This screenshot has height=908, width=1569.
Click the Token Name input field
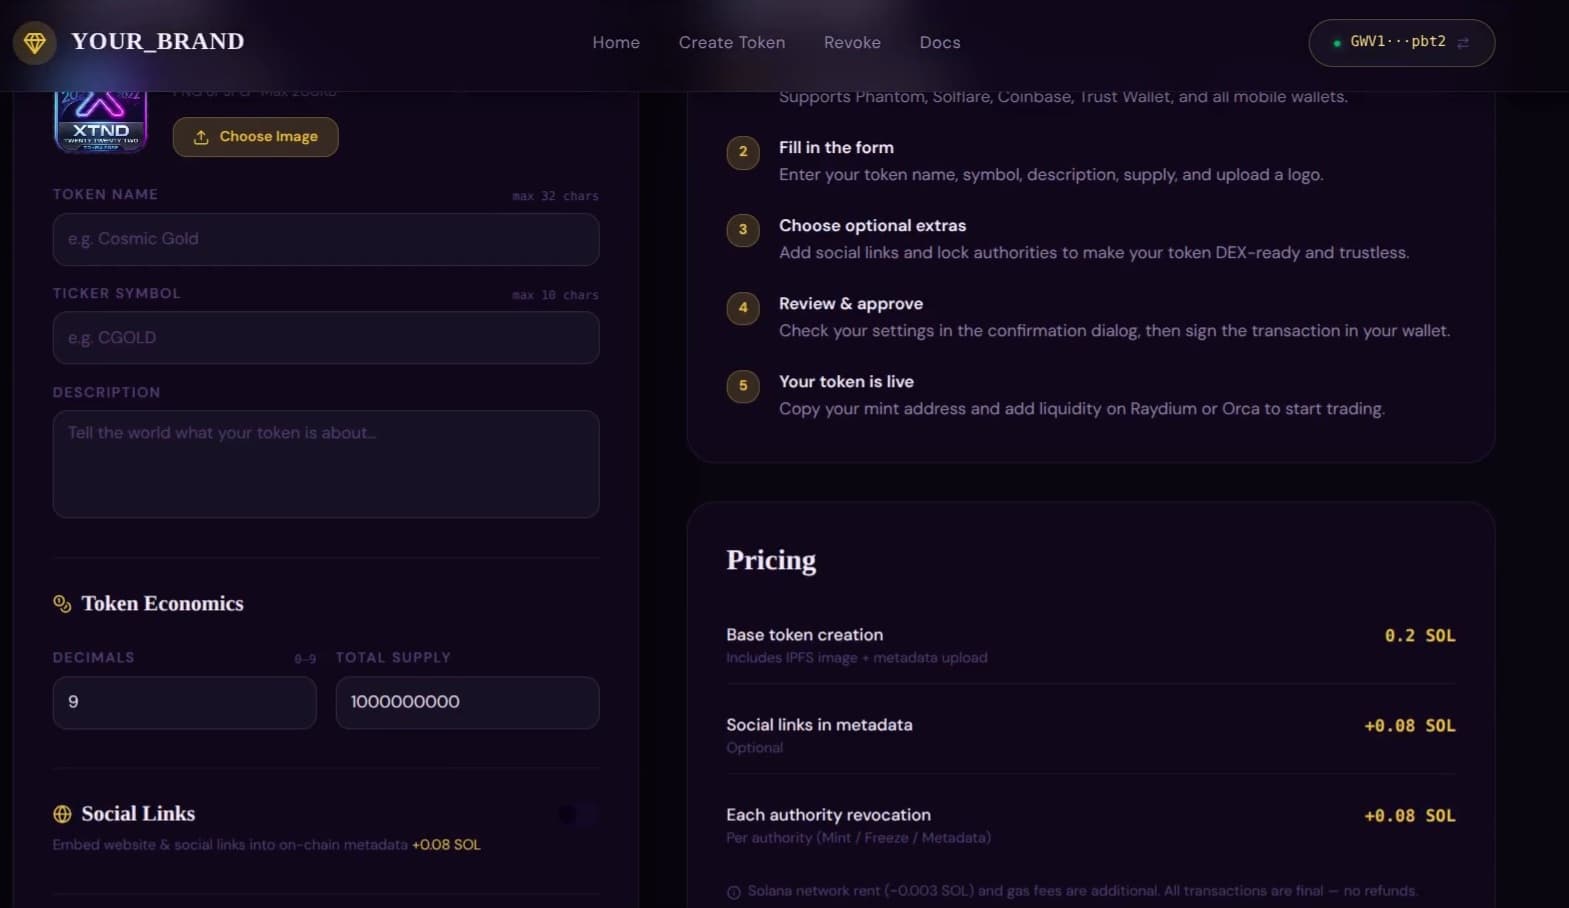pos(325,240)
